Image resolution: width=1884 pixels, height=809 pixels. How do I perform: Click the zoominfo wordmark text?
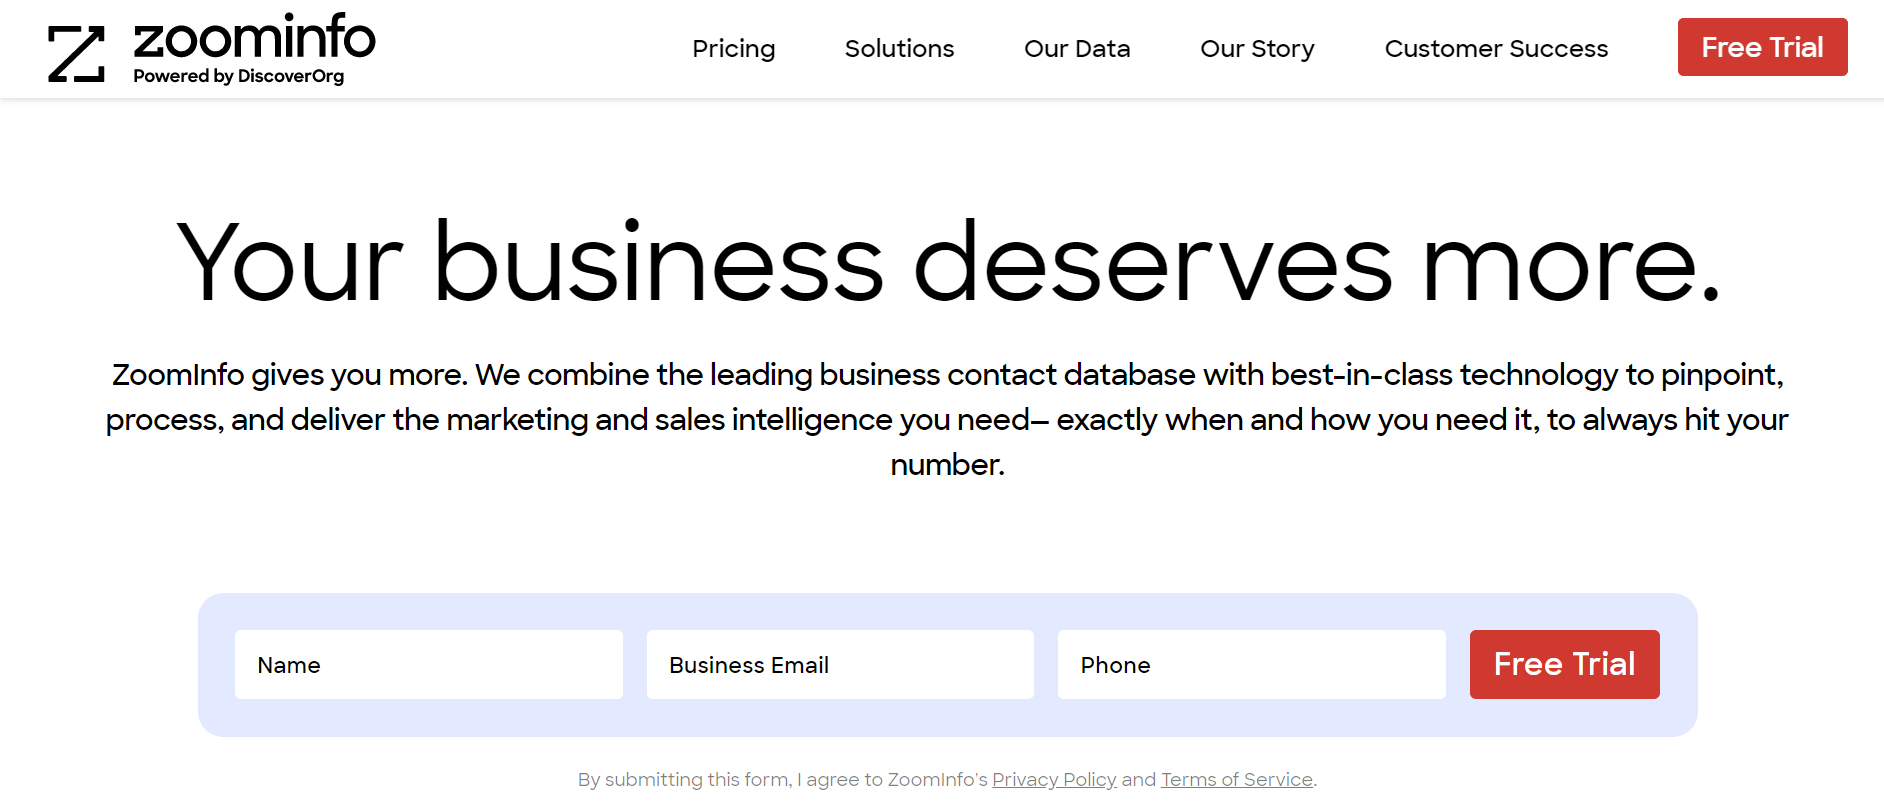tap(254, 38)
